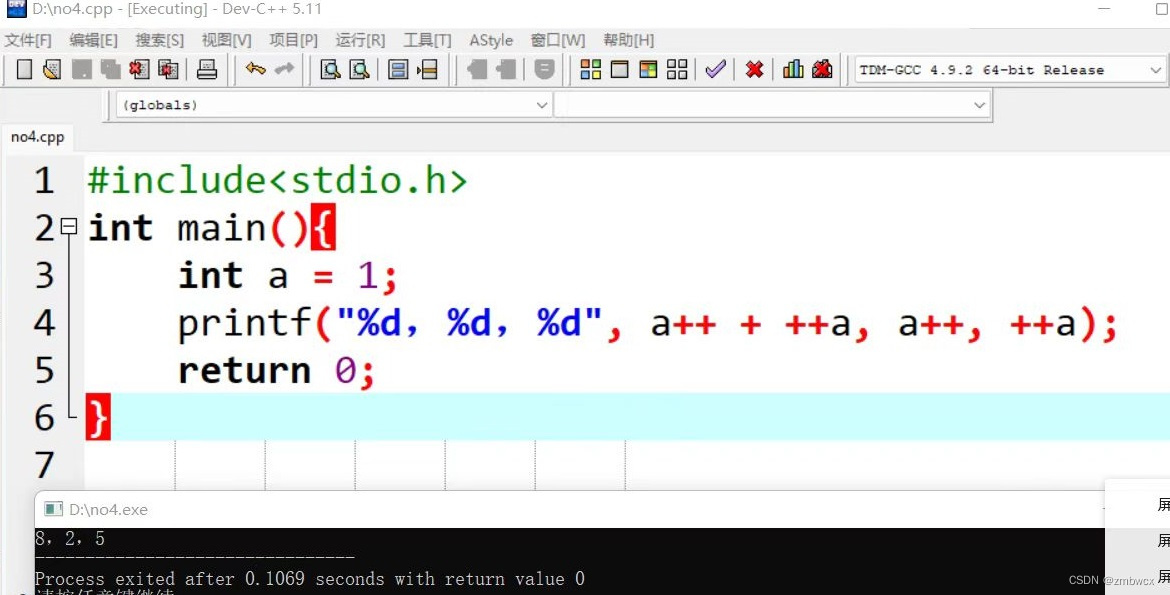1170x595 pixels.
Task: Click the 'a++ + ++a' expression in code
Action: 750,323
